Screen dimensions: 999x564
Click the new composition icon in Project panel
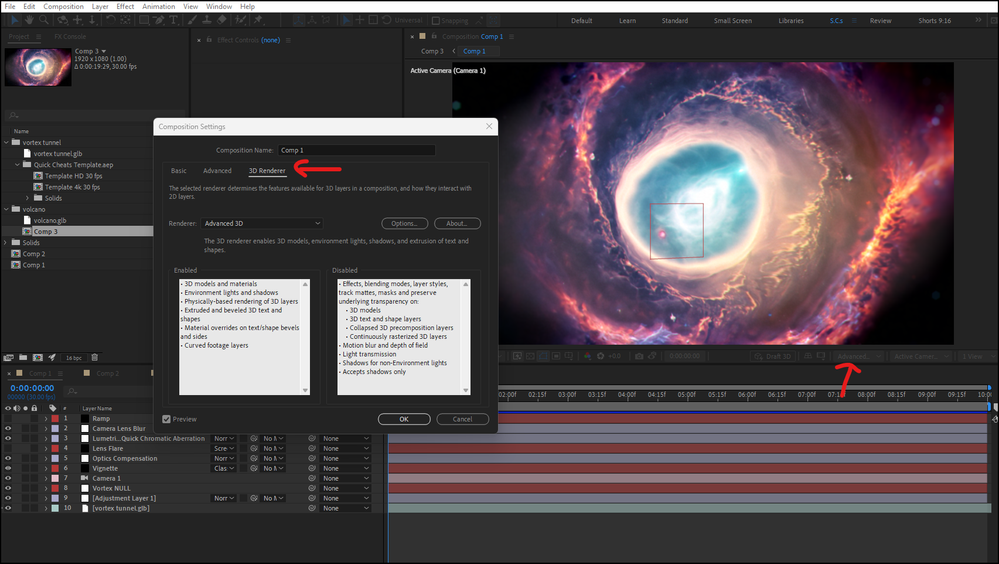tap(38, 358)
